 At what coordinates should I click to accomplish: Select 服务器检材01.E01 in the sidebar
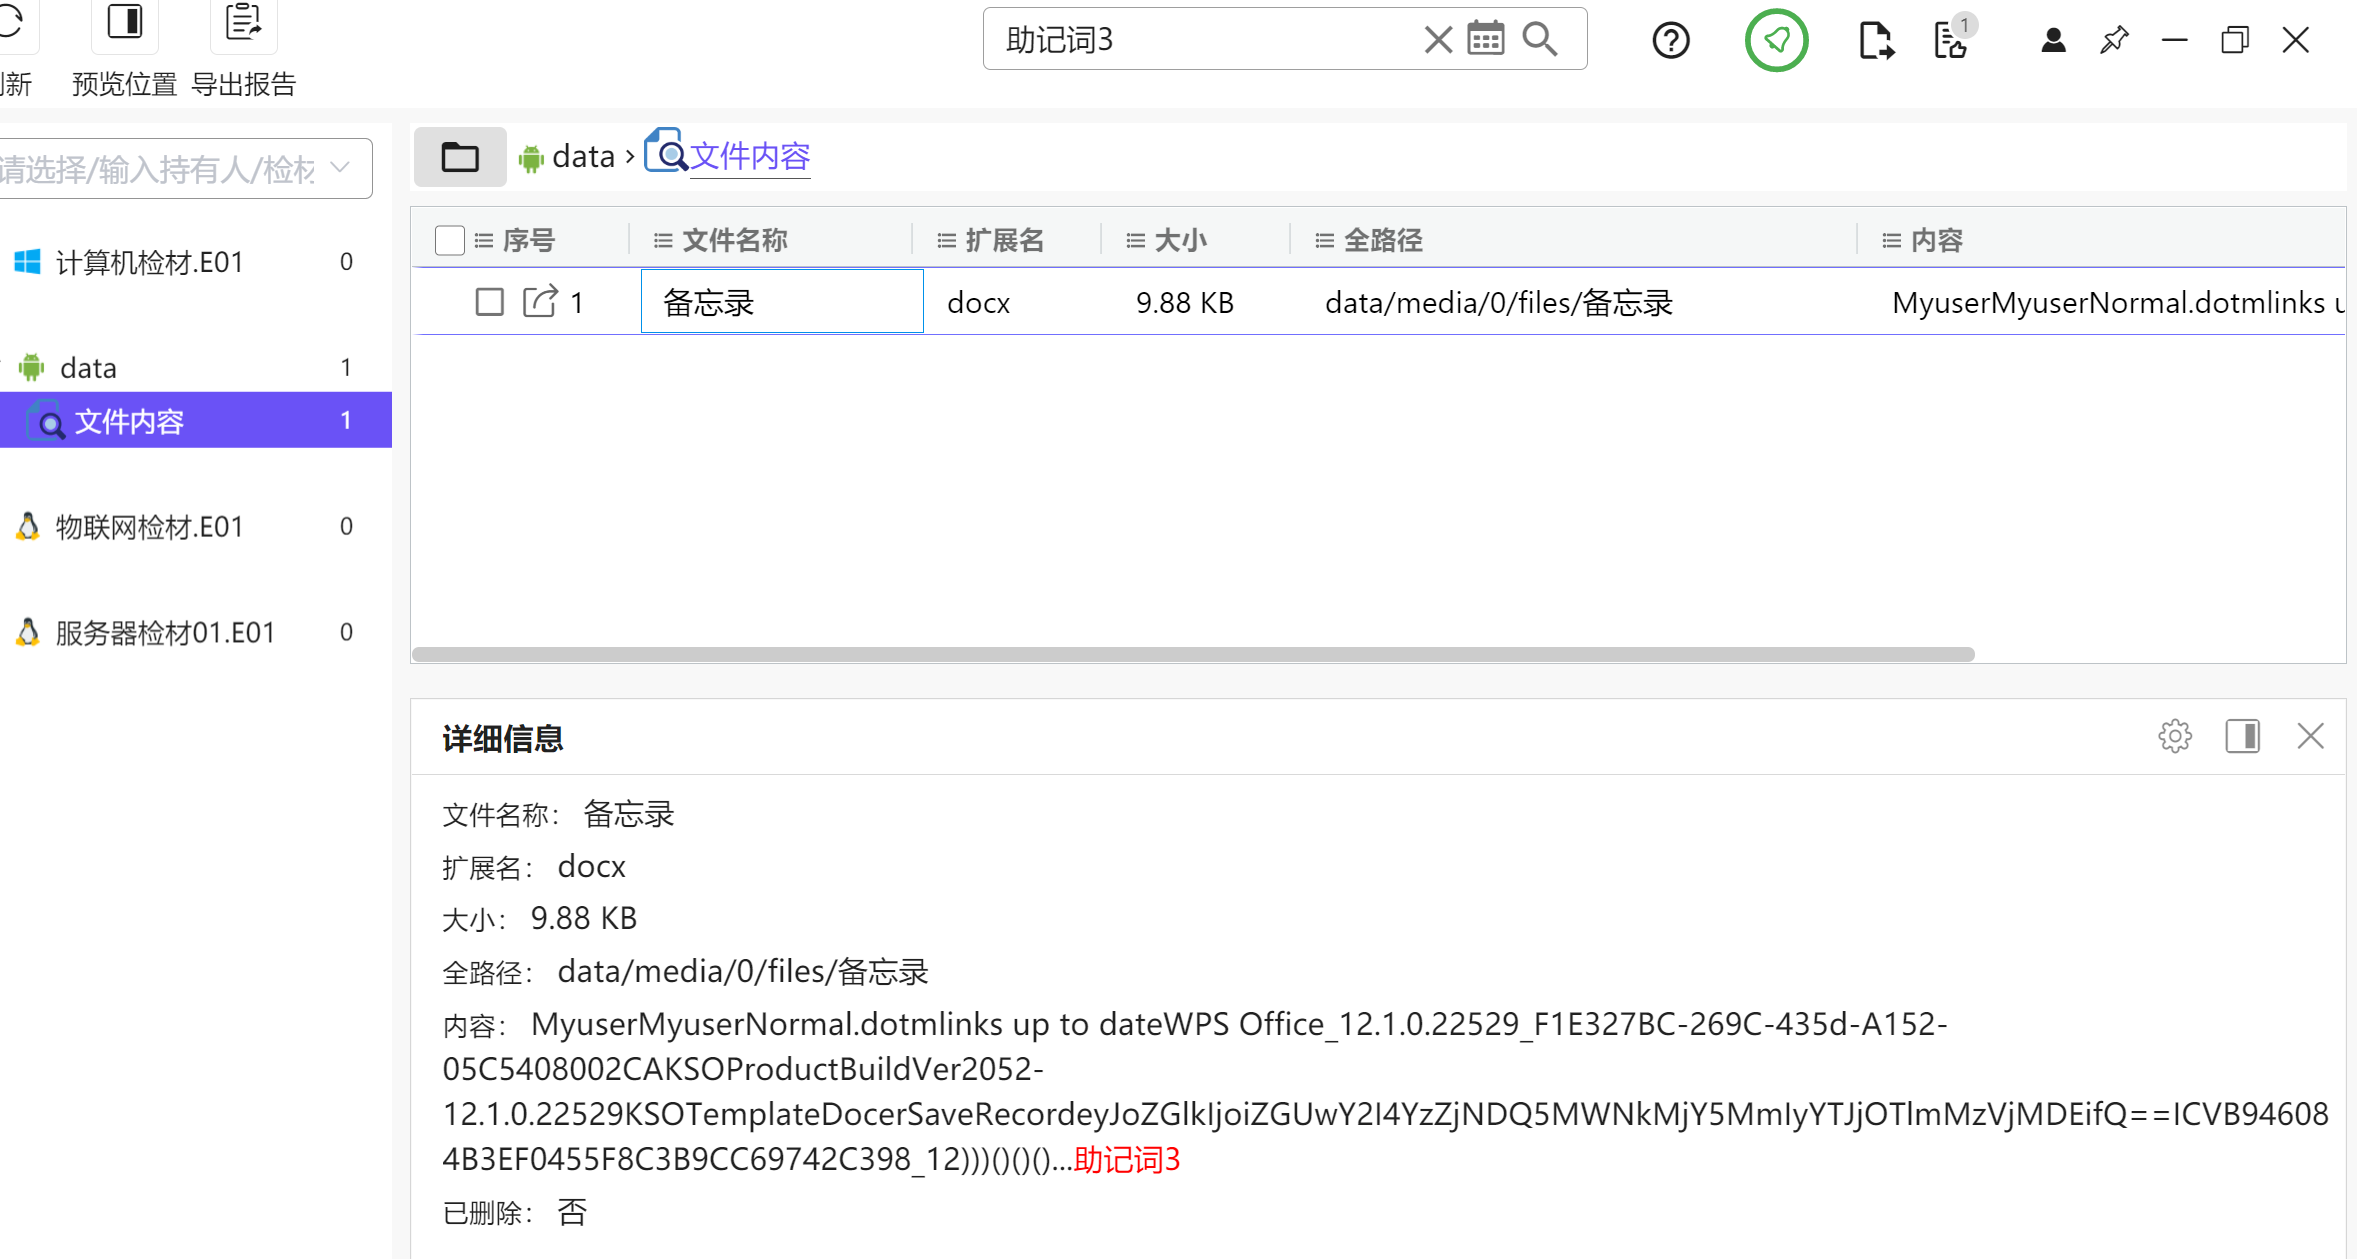165,633
